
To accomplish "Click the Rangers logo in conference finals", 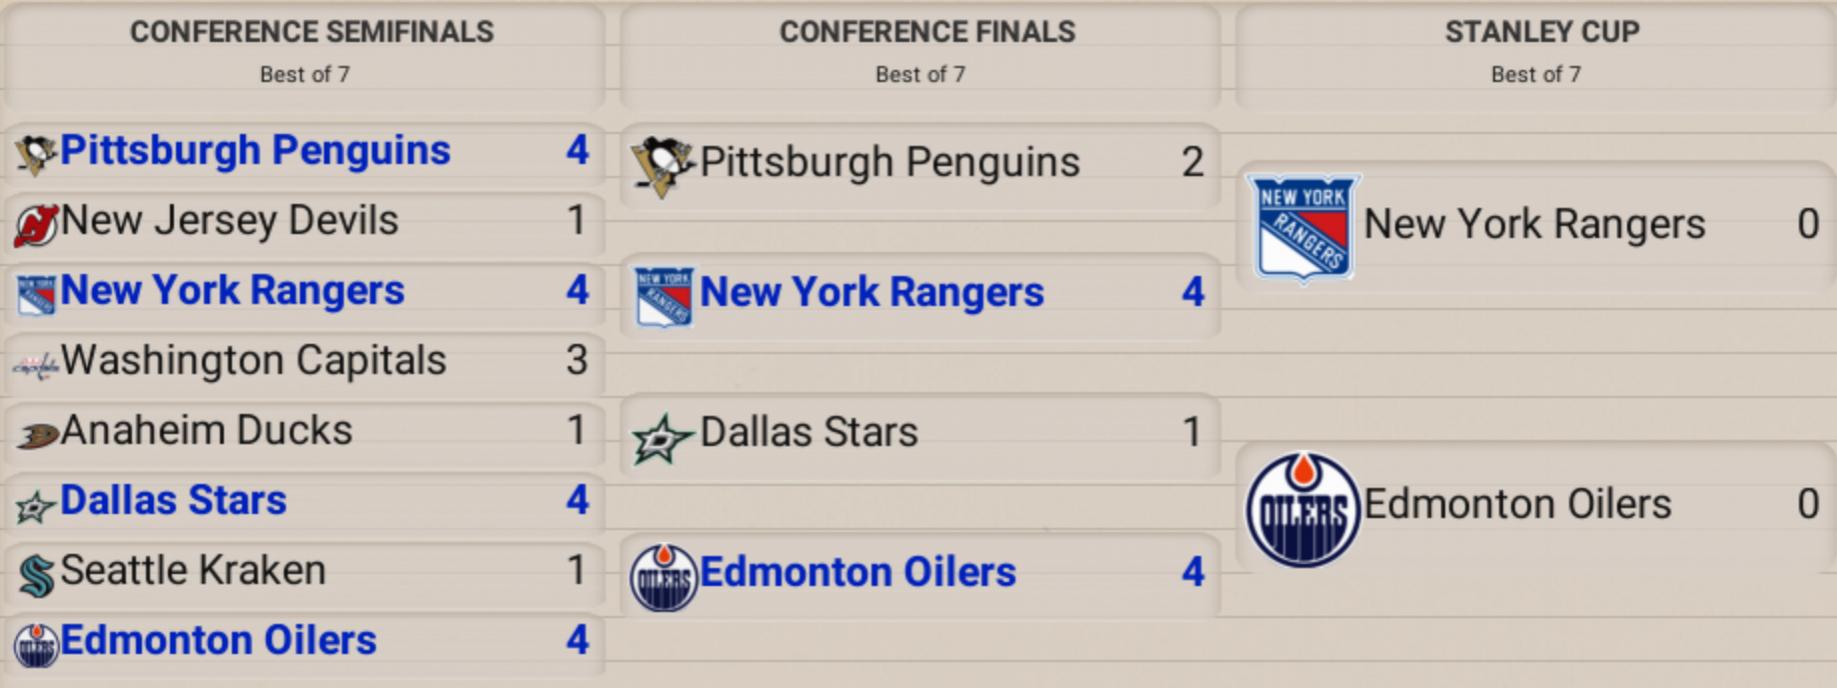I will [664, 297].
